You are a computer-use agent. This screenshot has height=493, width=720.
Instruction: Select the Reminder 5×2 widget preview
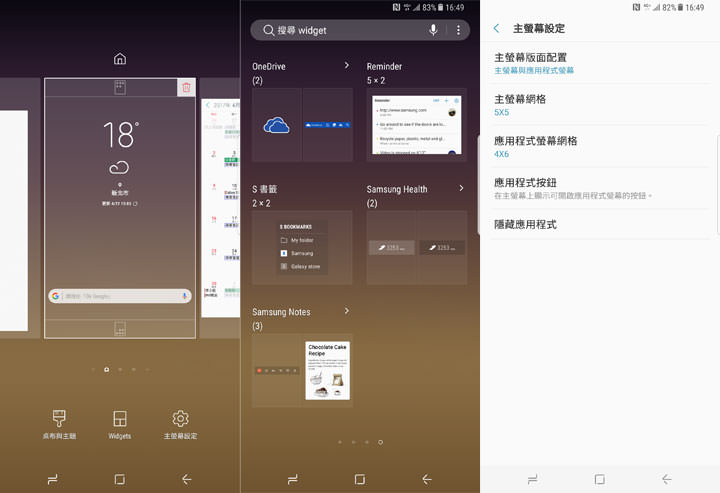416,125
